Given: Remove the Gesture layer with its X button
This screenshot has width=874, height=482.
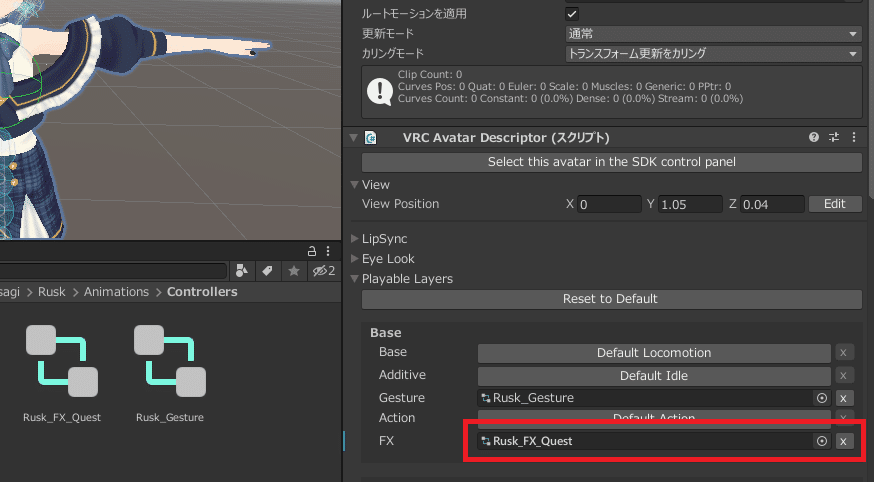Looking at the screenshot, I should click(x=843, y=398).
